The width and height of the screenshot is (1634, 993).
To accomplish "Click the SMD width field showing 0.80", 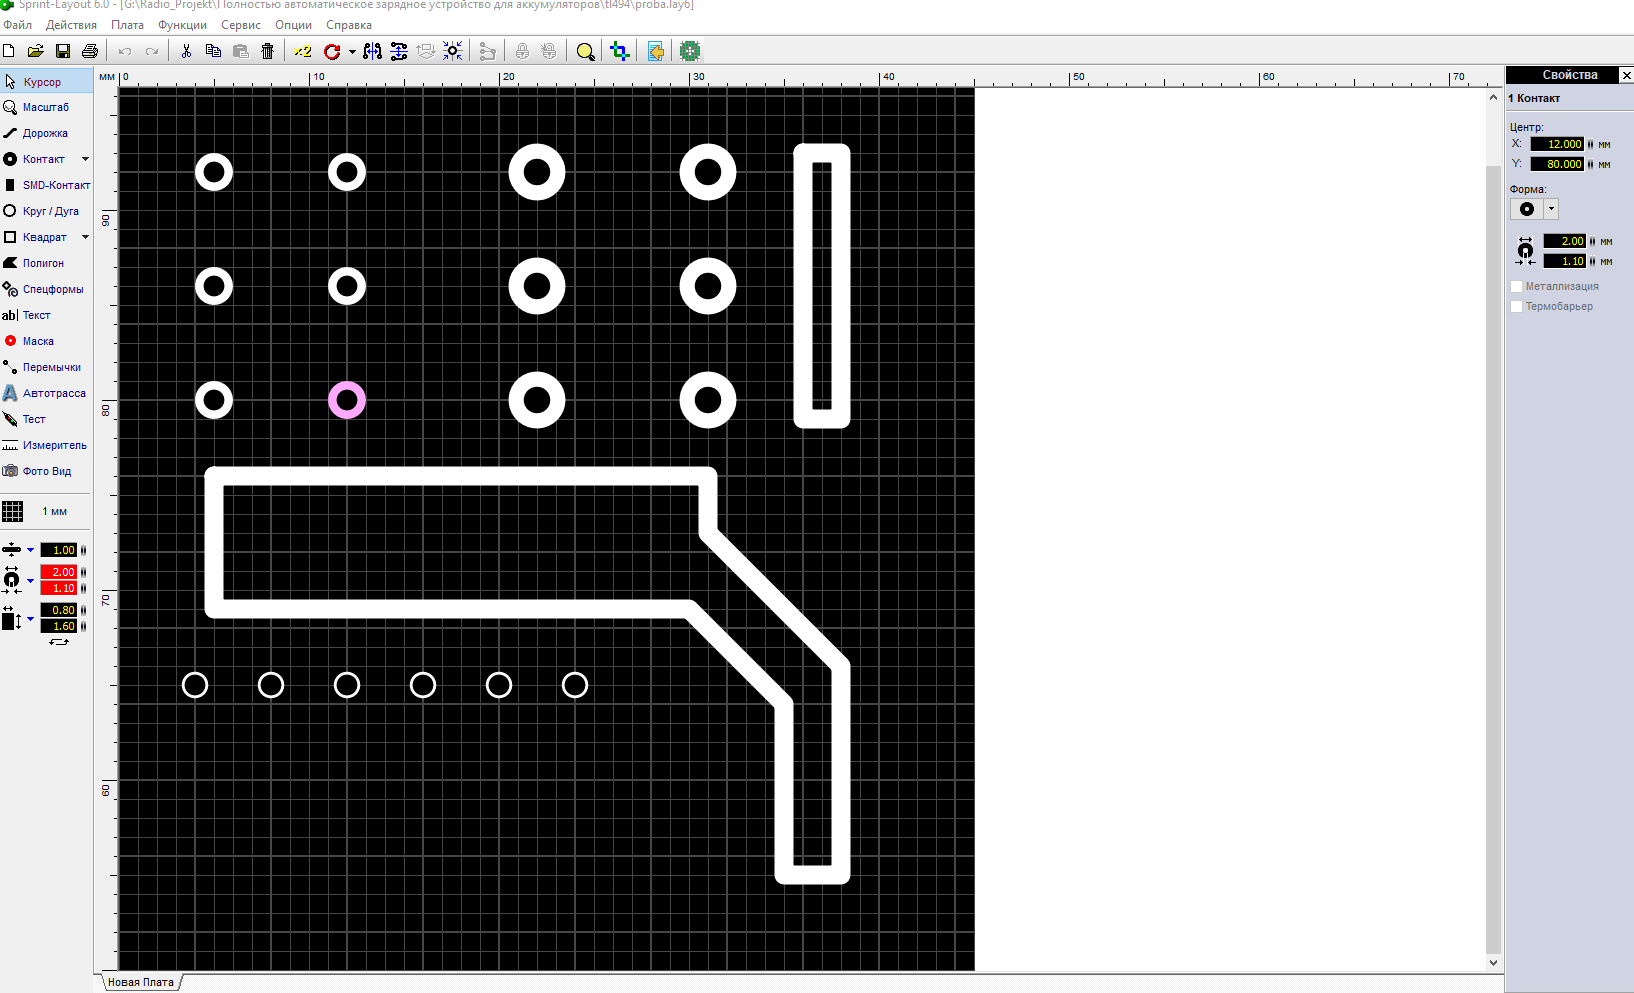I will coord(59,610).
